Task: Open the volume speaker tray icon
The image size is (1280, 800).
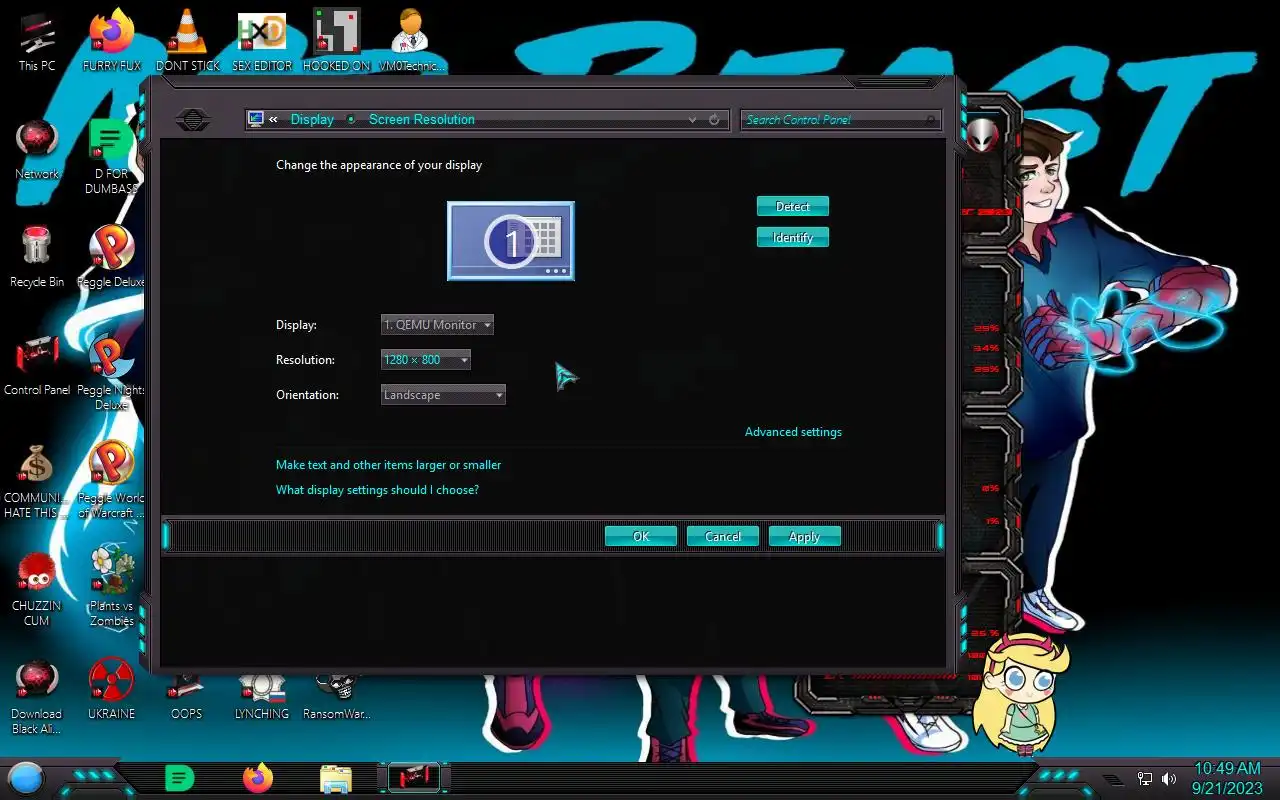Action: tap(1169, 779)
